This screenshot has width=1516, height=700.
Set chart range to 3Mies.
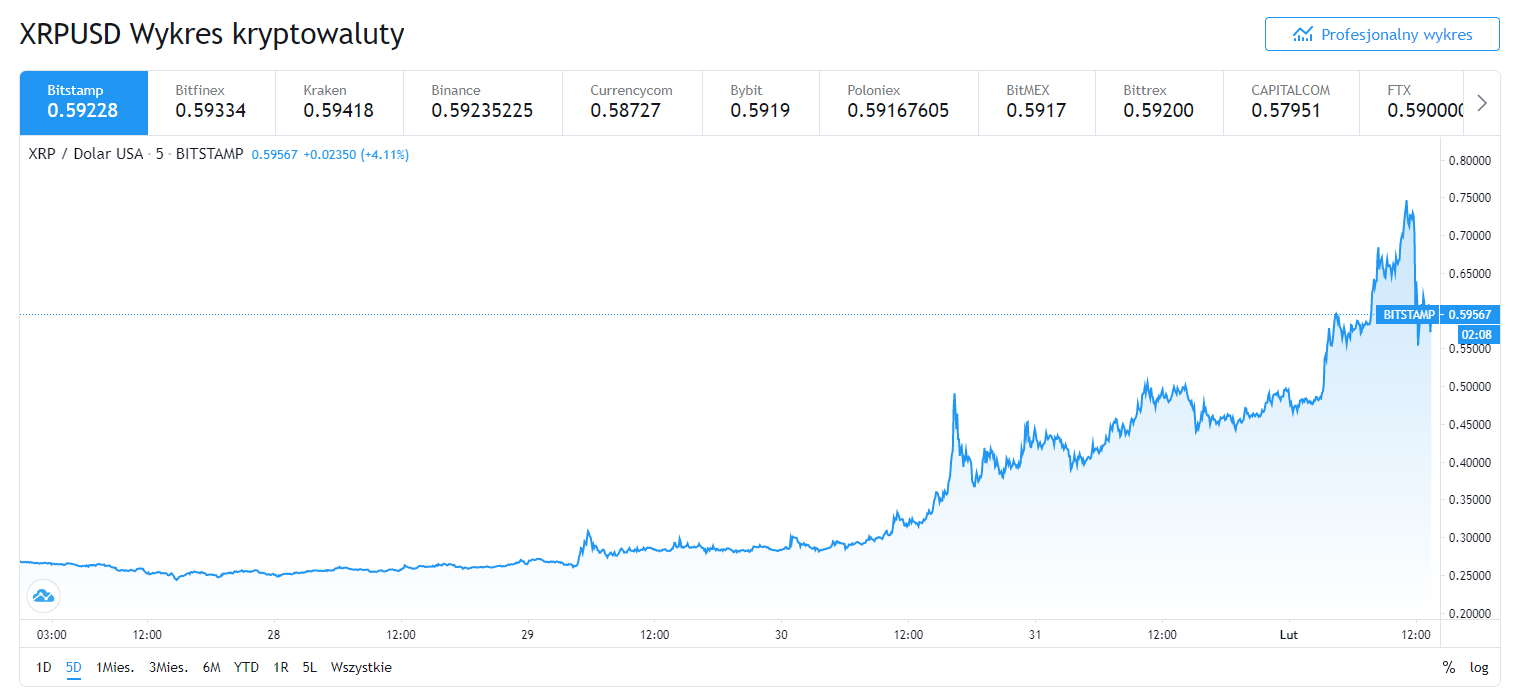169,667
